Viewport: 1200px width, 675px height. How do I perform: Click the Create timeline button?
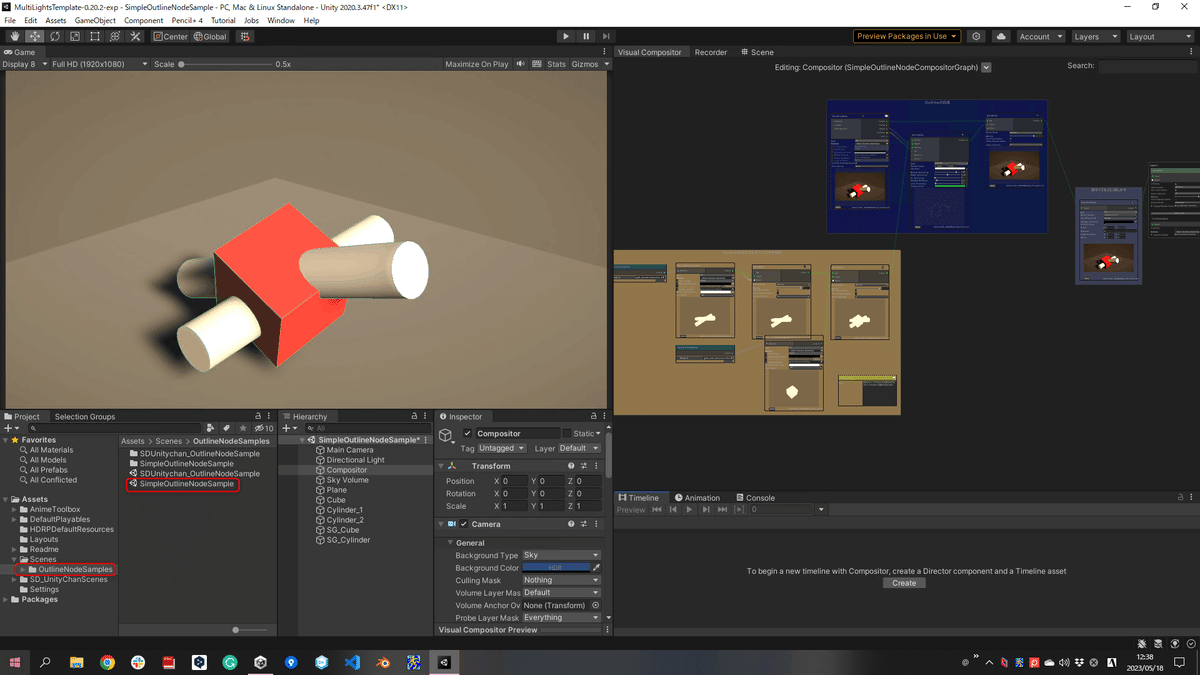pos(904,583)
